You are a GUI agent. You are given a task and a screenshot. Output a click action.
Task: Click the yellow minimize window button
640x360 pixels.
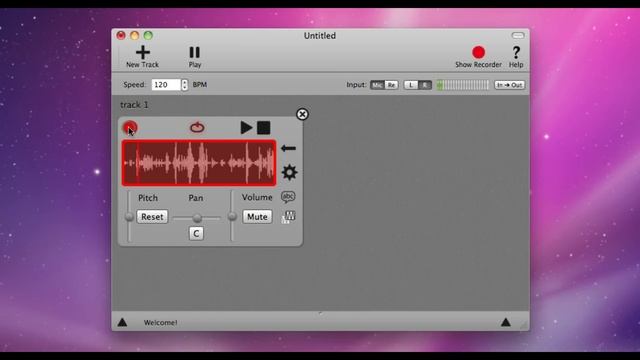tap(135, 36)
